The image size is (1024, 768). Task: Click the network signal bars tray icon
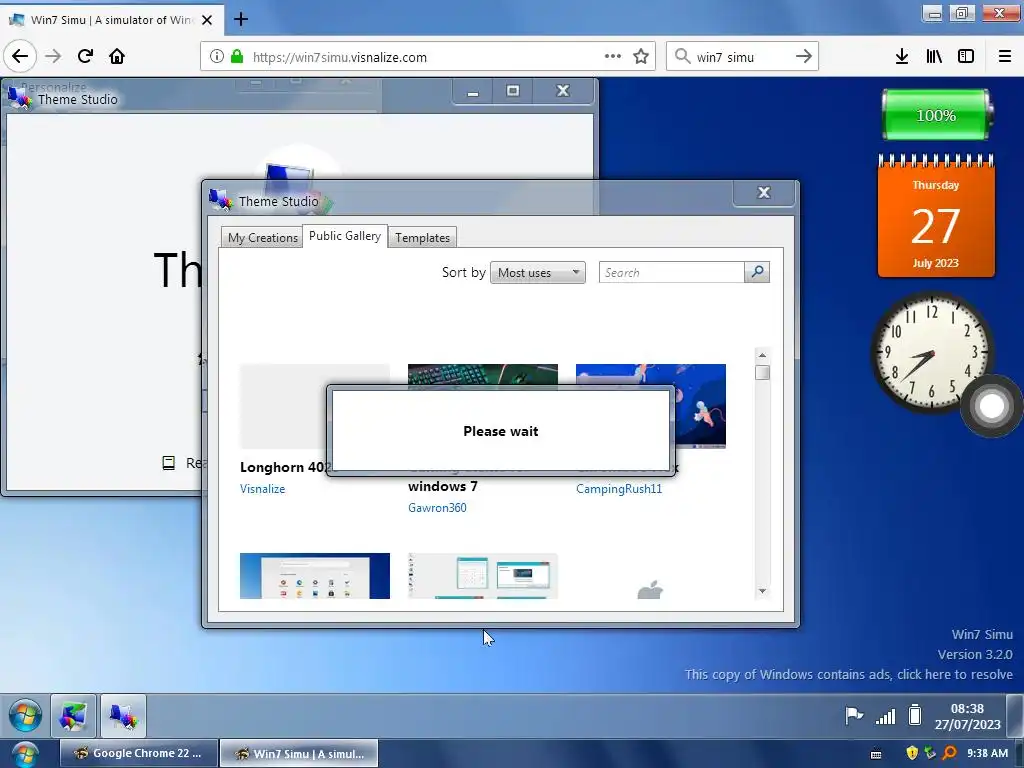(x=886, y=717)
